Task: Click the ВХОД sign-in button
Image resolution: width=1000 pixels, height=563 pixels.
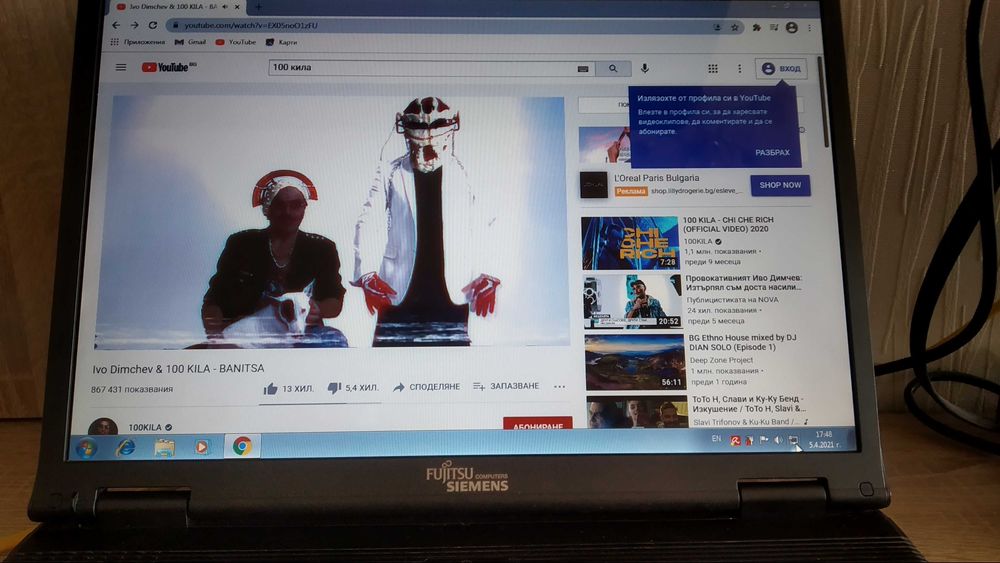Action: click(x=782, y=69)
